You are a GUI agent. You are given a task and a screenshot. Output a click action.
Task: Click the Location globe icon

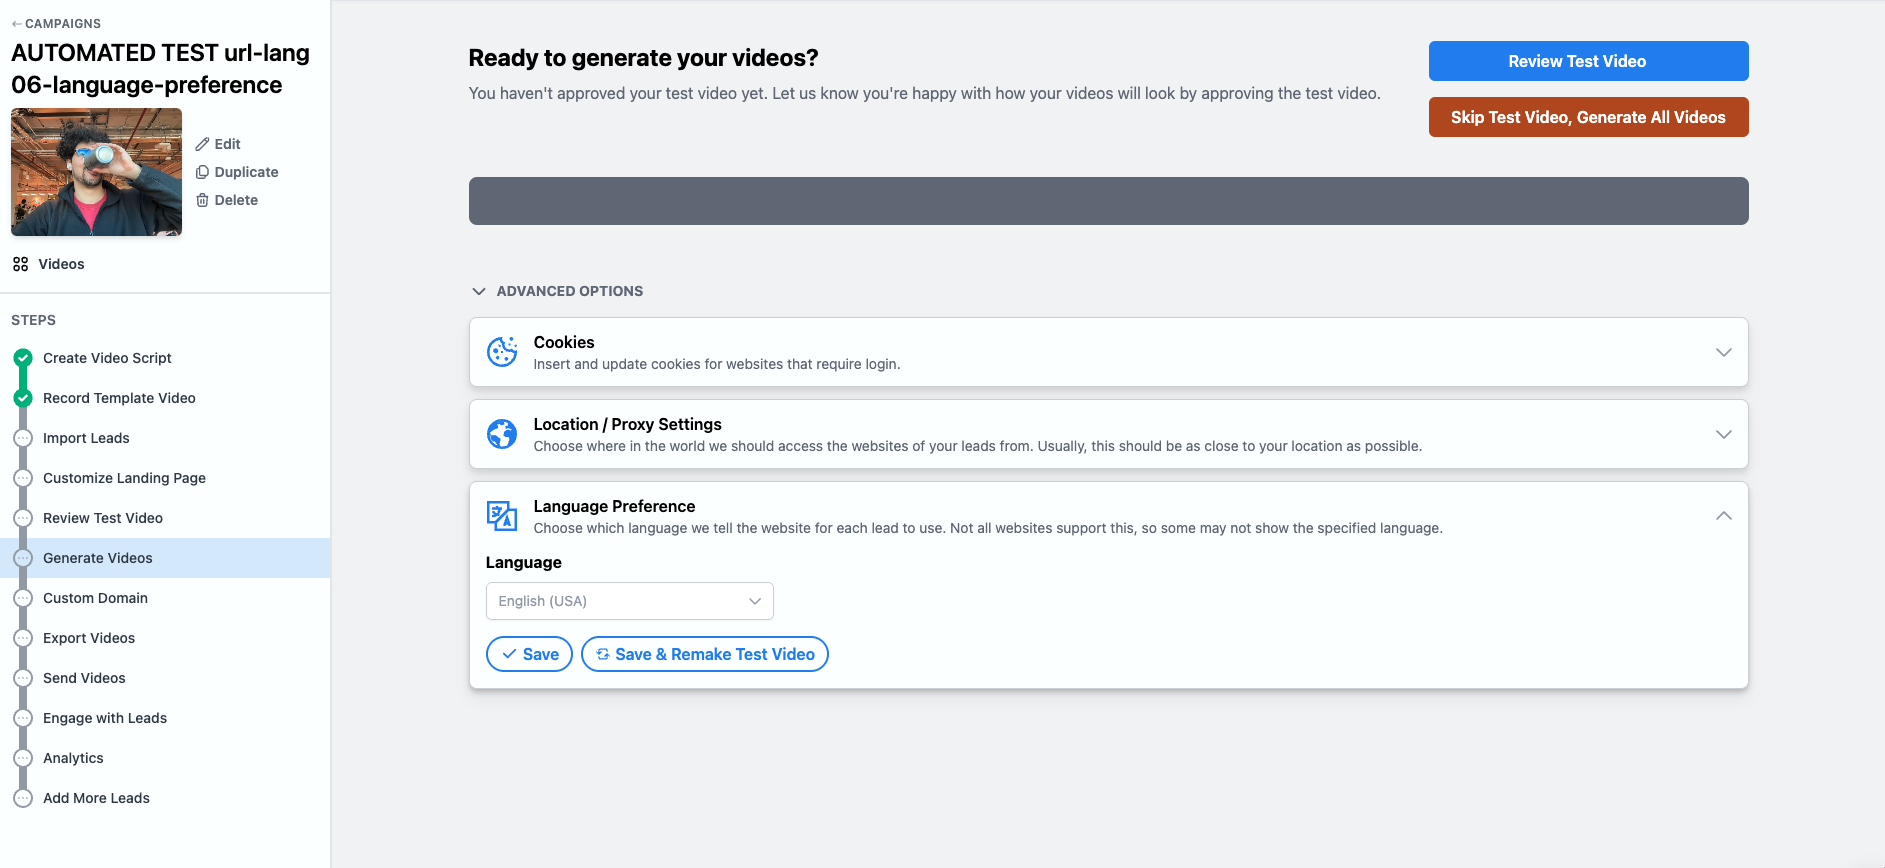(x=502, y=434)
